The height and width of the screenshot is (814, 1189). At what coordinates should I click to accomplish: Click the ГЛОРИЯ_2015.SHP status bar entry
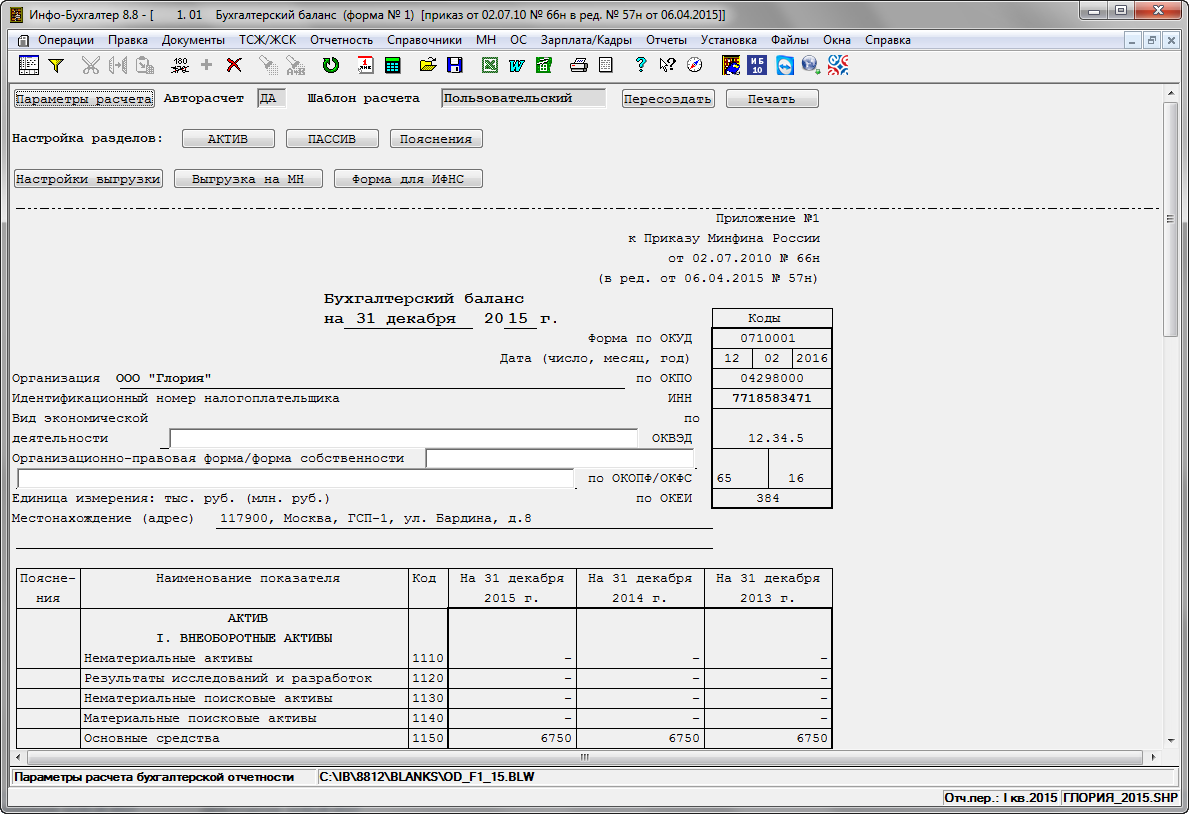(x=1121, y=798)
